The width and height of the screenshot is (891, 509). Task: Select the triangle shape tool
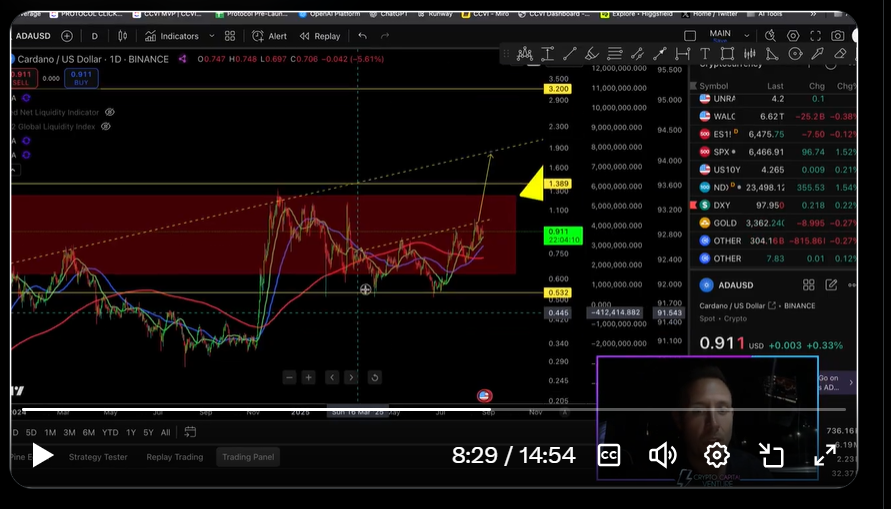tap(772, 54)
